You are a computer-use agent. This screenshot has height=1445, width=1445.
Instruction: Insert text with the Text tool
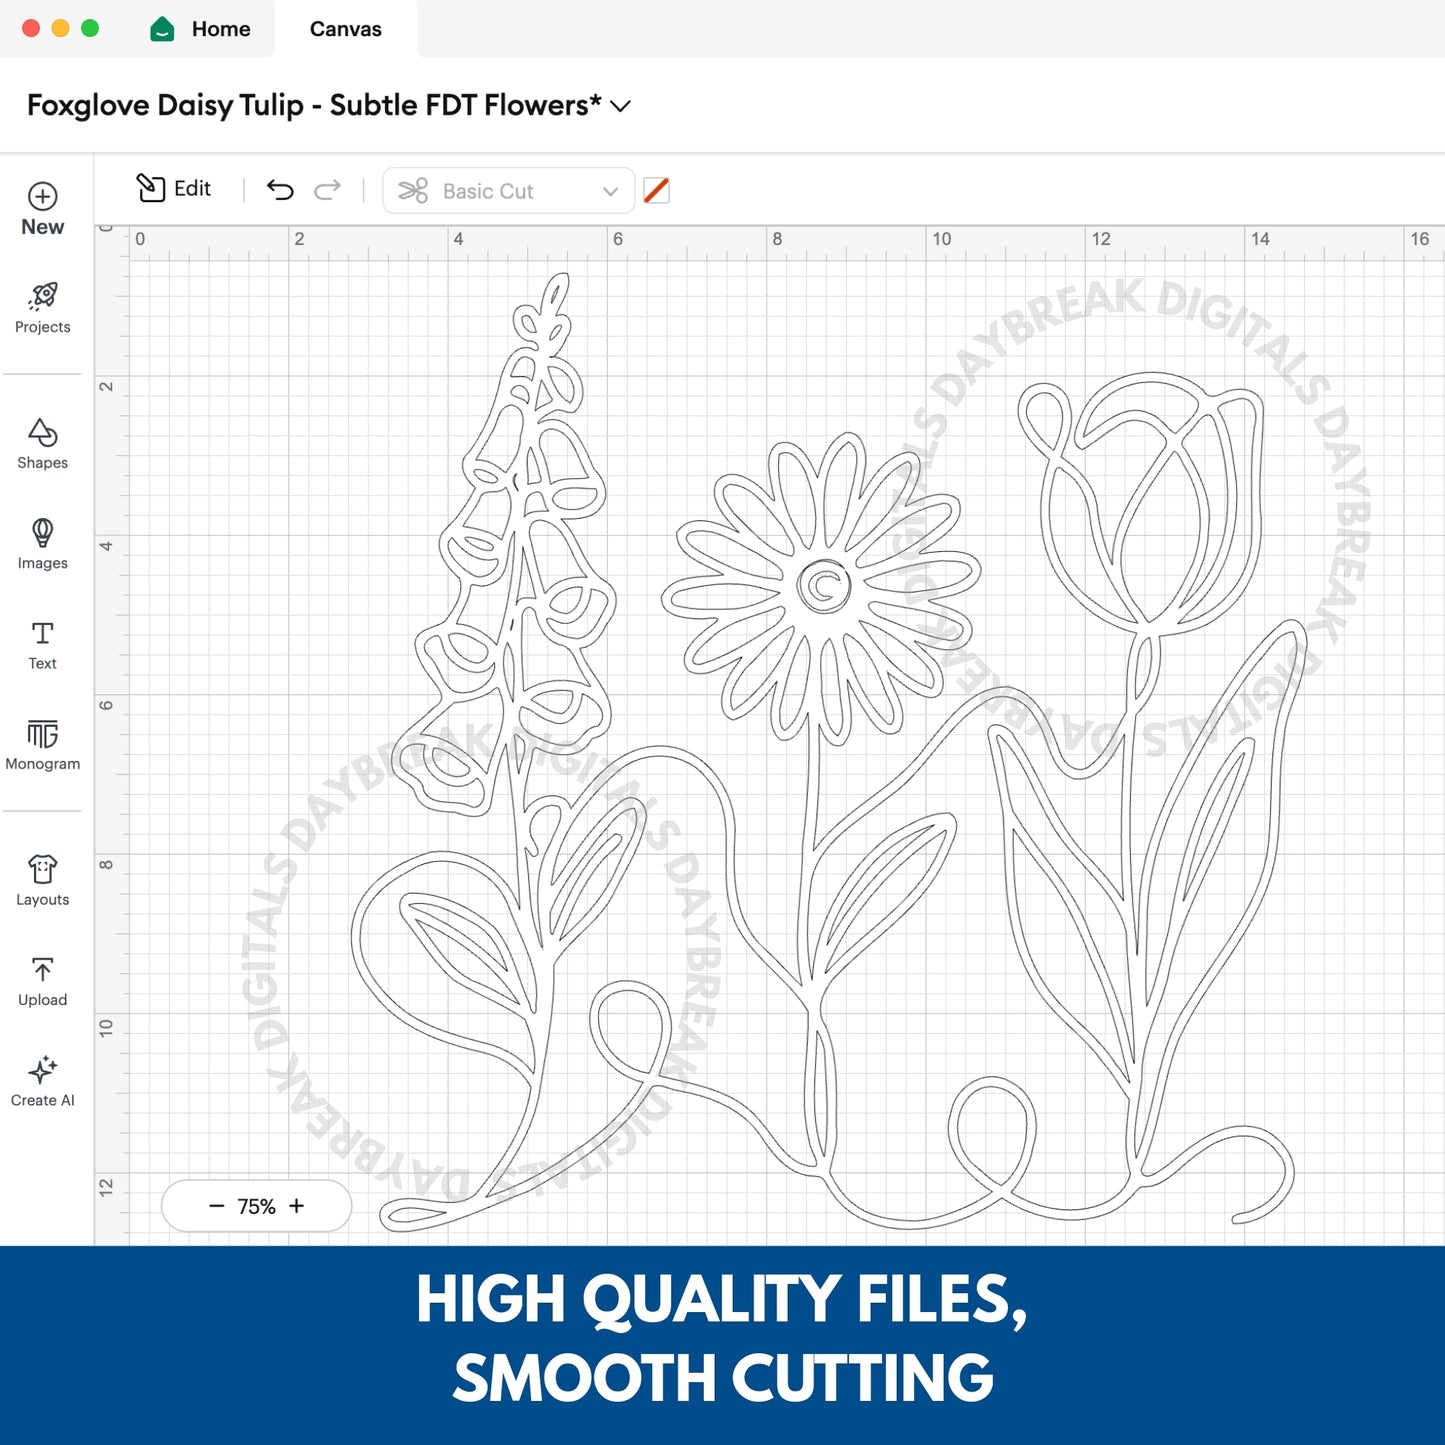click(41, 643)
